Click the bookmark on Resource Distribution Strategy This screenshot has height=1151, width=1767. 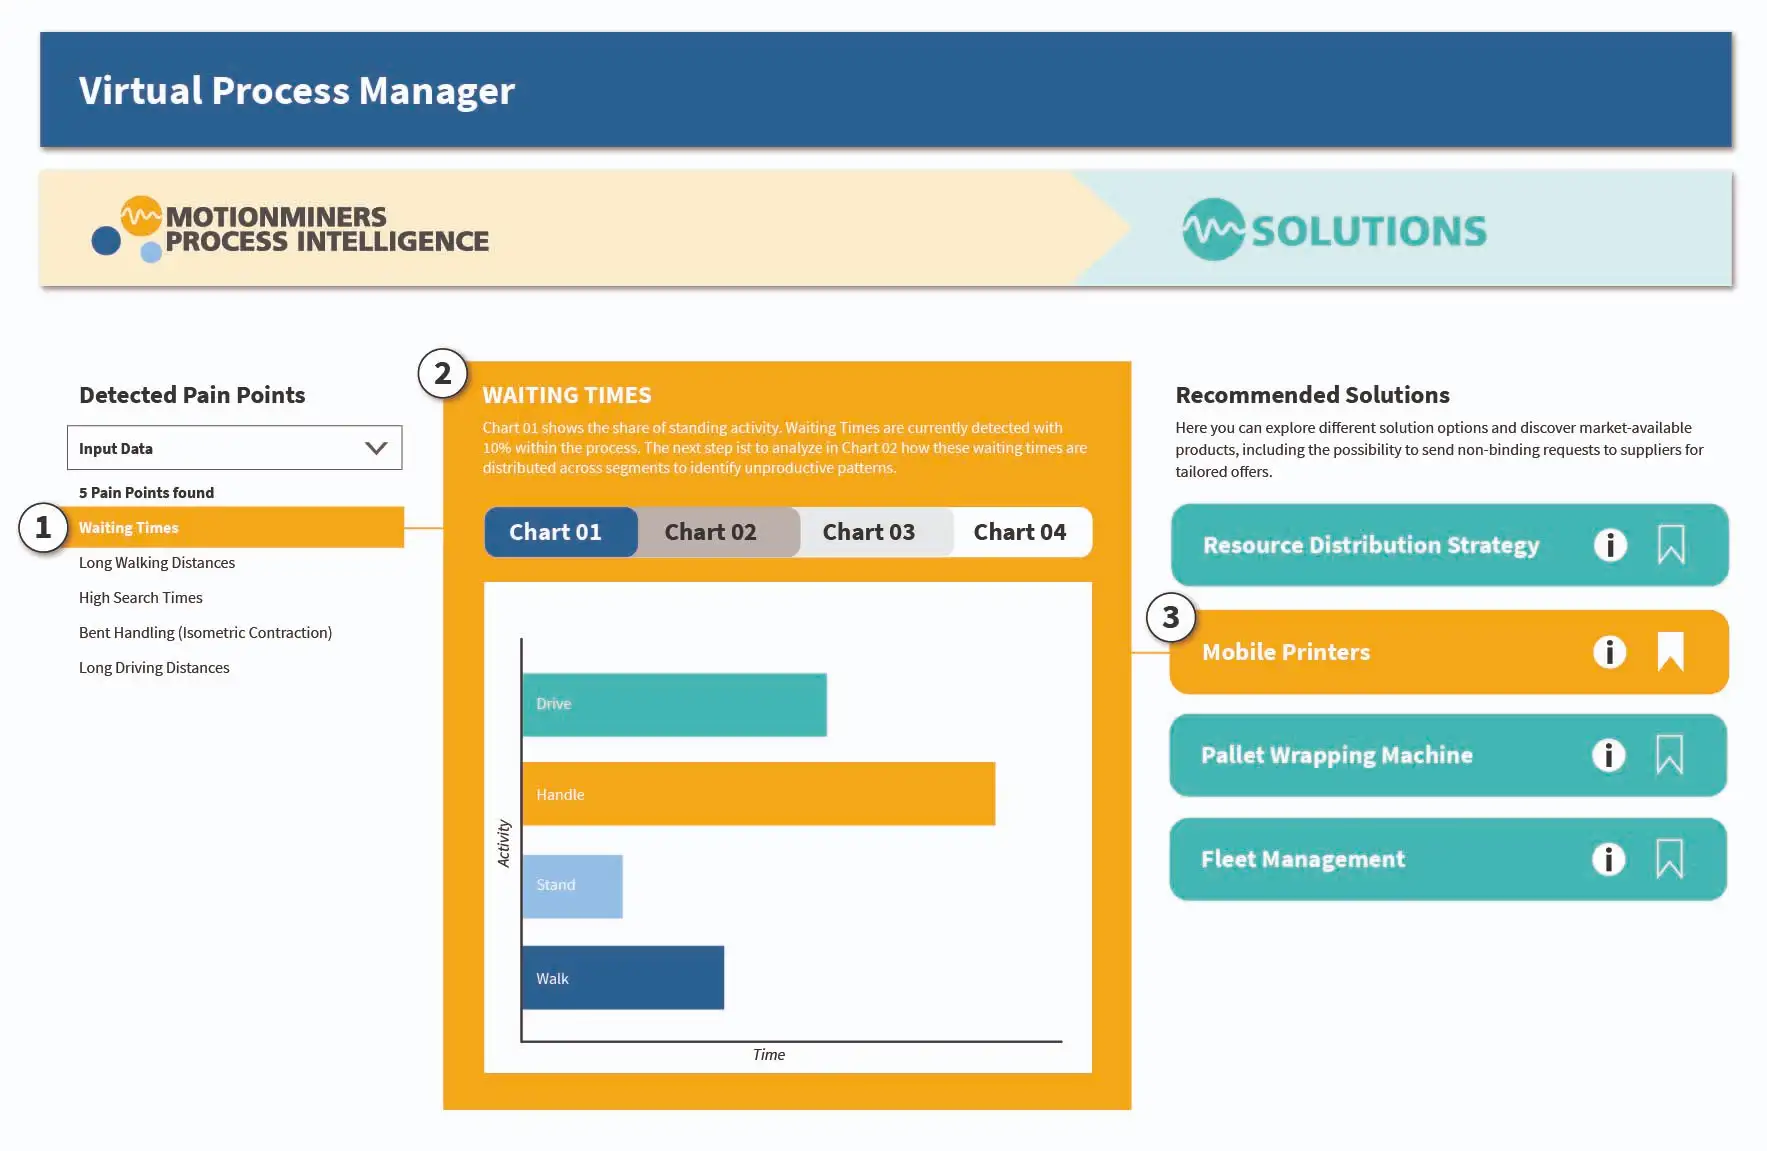(1671, 545)
